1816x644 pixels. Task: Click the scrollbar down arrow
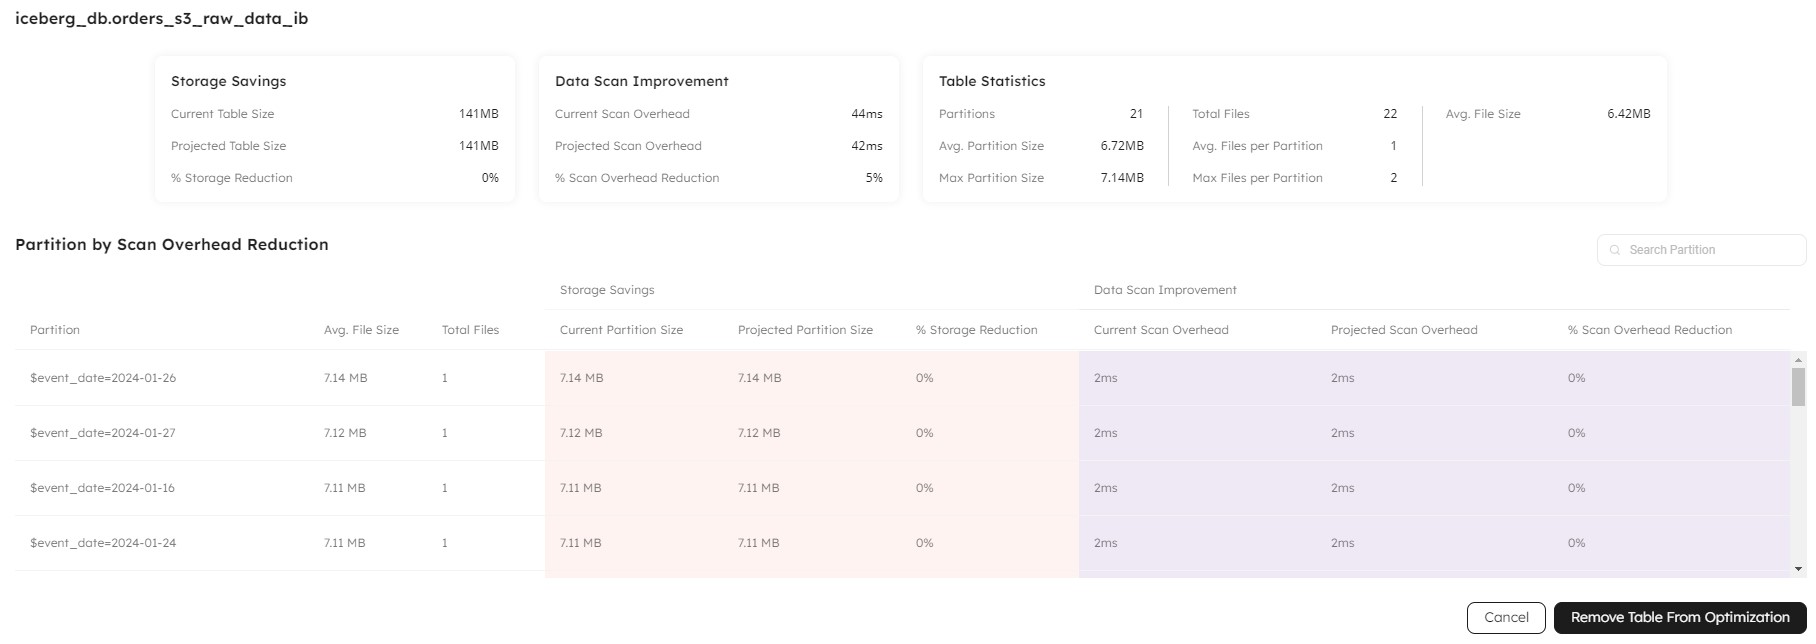point(1798,569)
